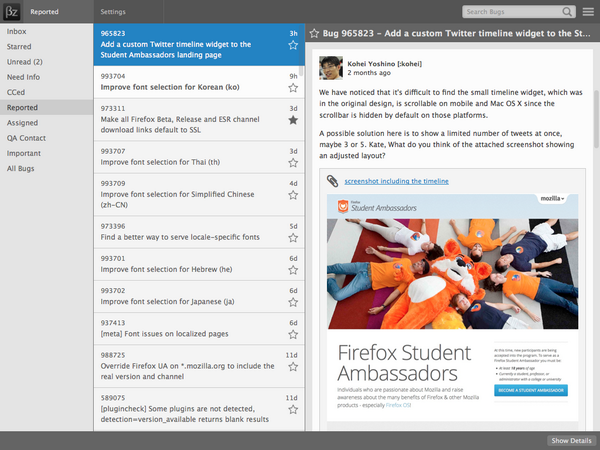Open the hamburger menu icon
The height and width of the screenshot is (450, 600).
click(x=588, y=12)
